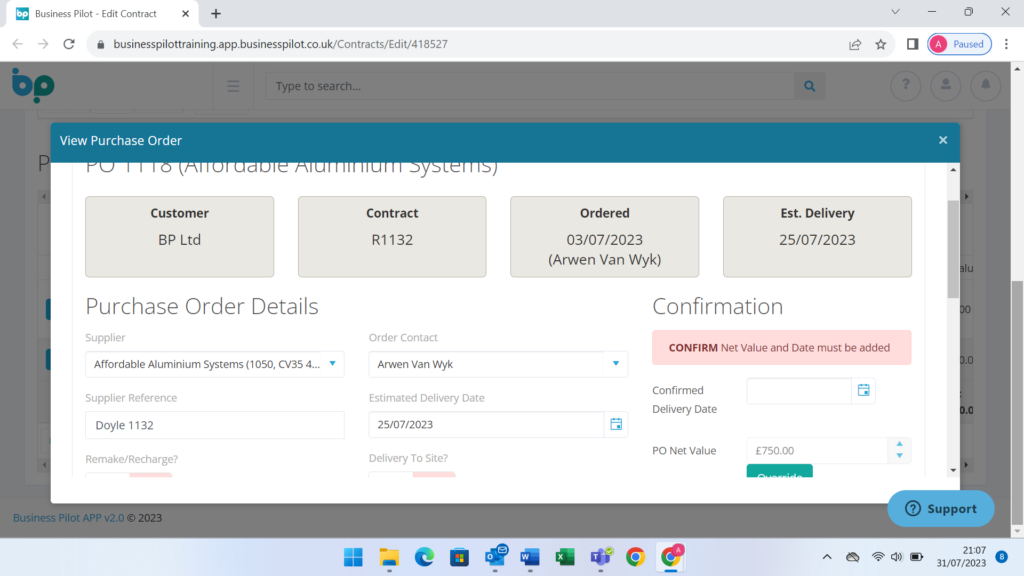This screenshot has height=576, width=1024.
Task: Open the help question mark icon
Action: (906, 86)
